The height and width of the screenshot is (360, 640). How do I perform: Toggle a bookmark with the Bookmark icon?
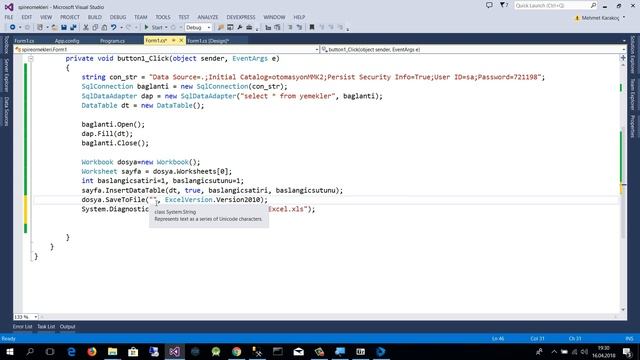coord(312,27)
